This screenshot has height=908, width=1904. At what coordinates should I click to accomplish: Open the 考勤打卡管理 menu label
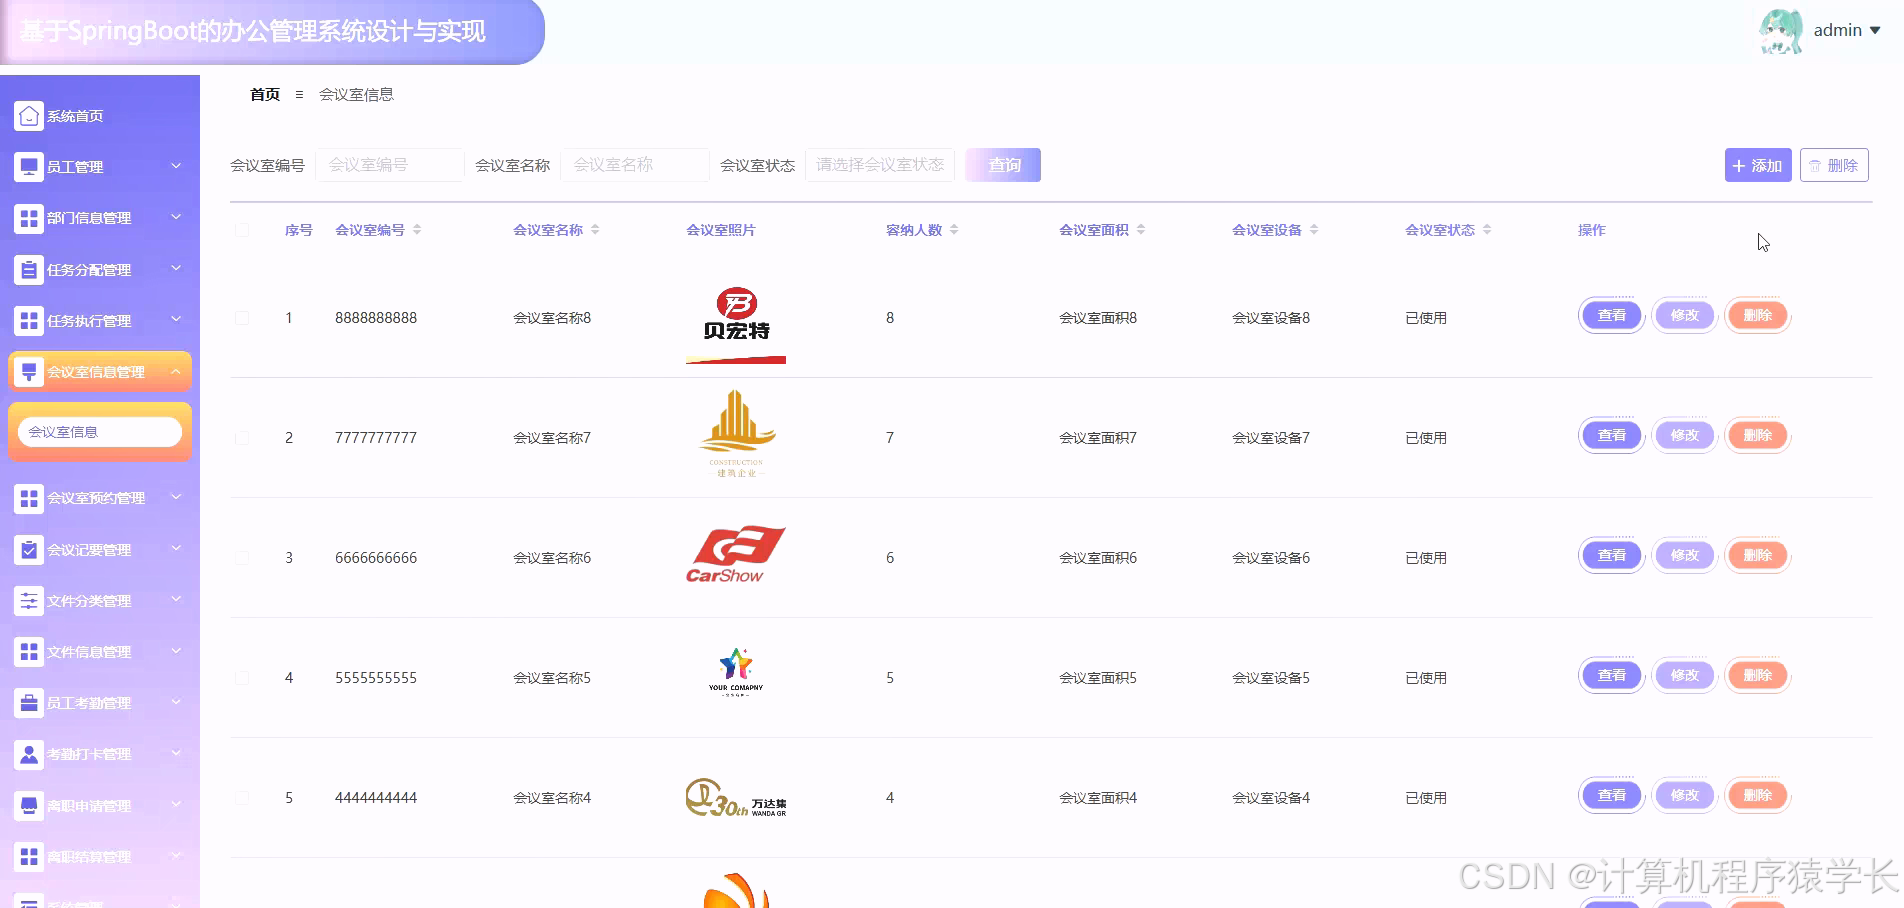[89, 754]
